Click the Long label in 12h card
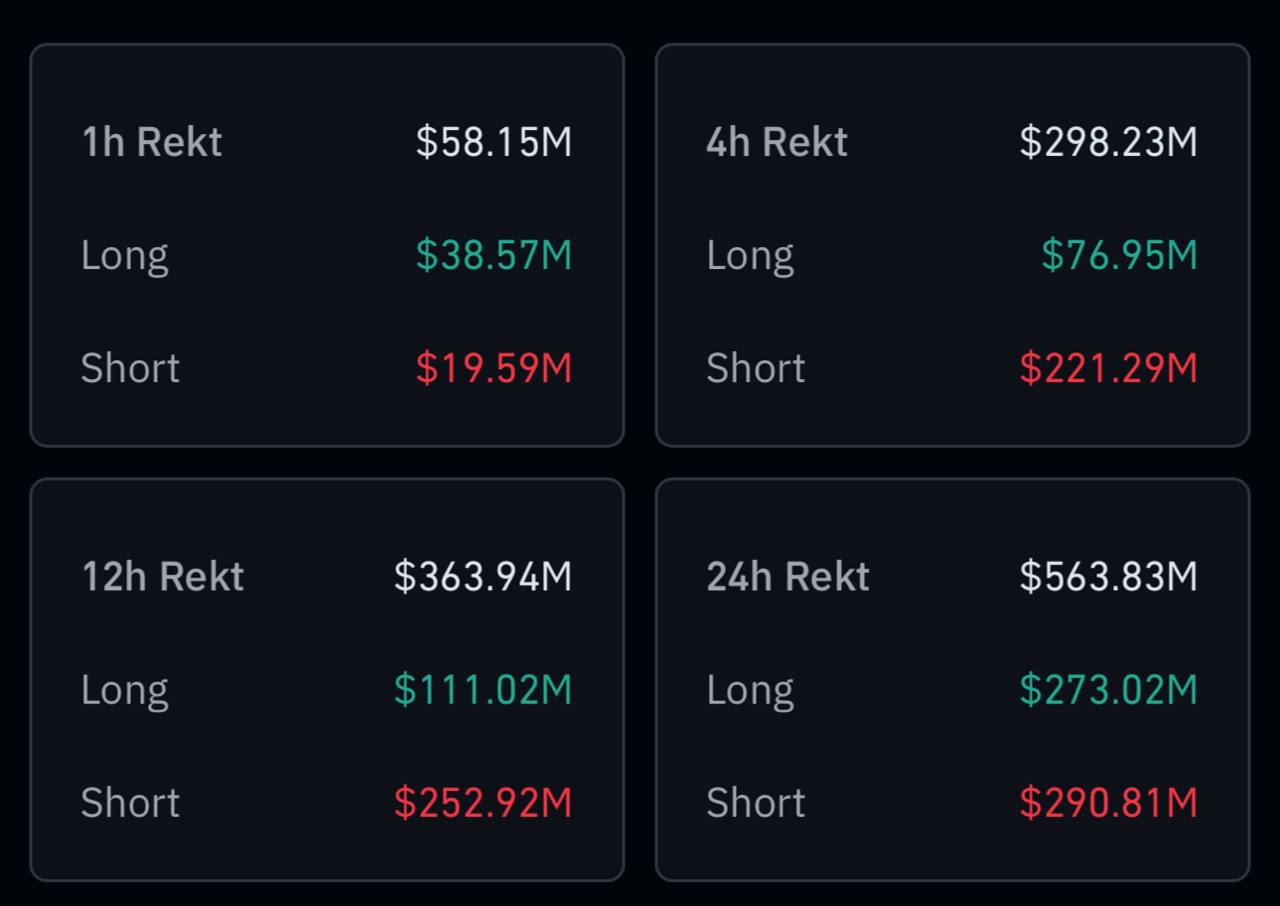 click(x=125, y=690)
